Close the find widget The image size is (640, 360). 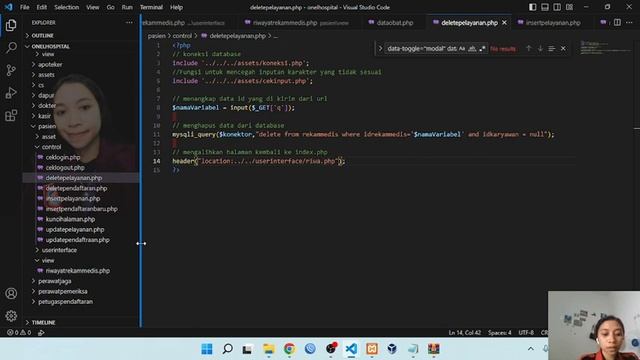[563, 49]
